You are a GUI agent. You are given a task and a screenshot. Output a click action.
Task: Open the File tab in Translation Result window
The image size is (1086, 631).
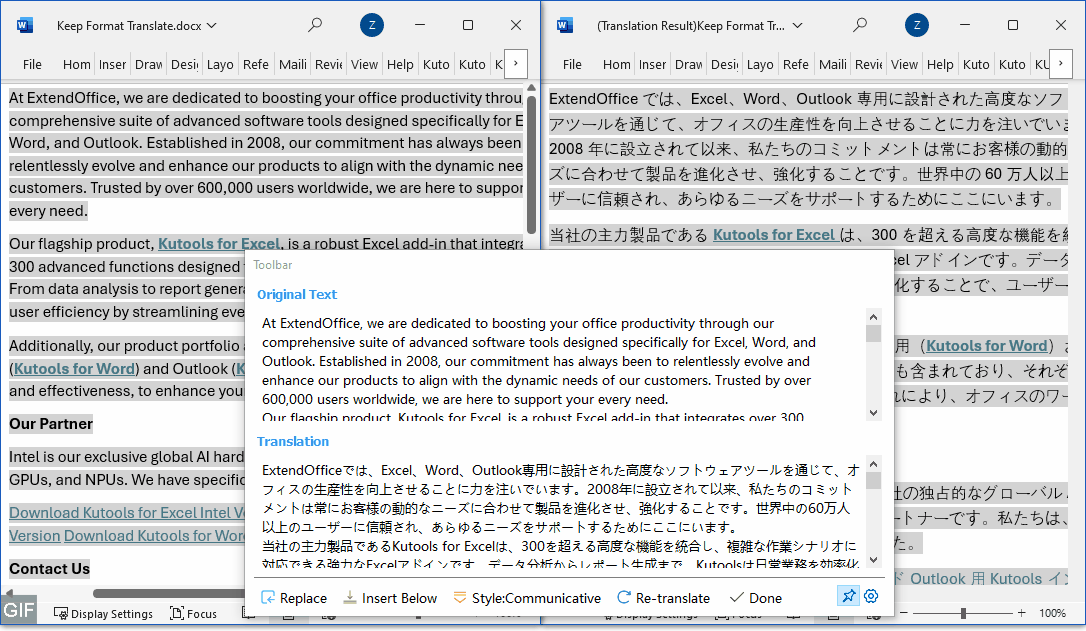(x=572, y=64)
